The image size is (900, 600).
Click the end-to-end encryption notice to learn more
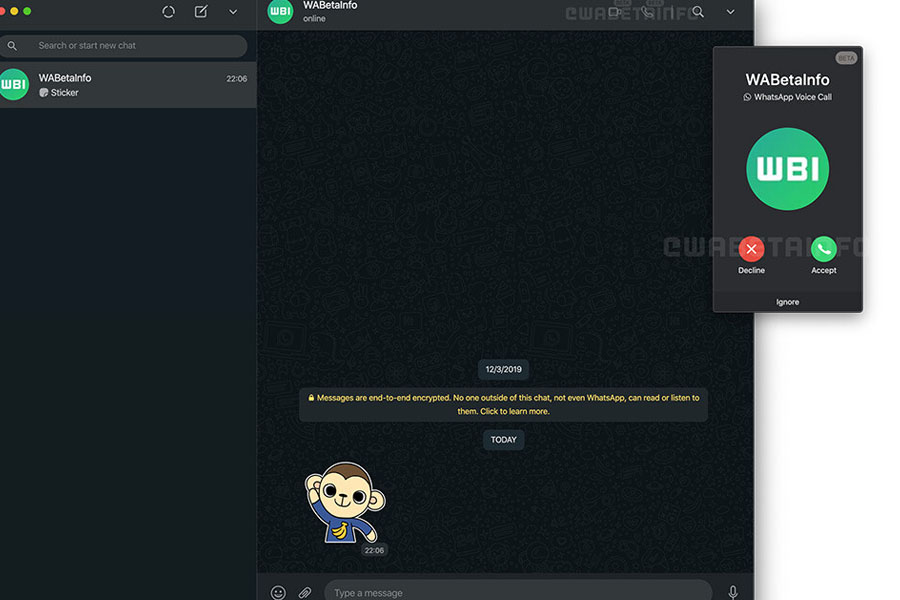(503, 404)
